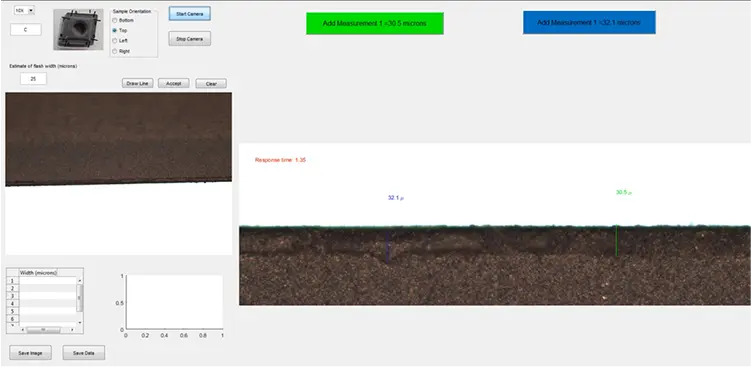Click the width table scroll-down arrow
Viewport: 751px width, 367px height.
click(x=80, y=322)
